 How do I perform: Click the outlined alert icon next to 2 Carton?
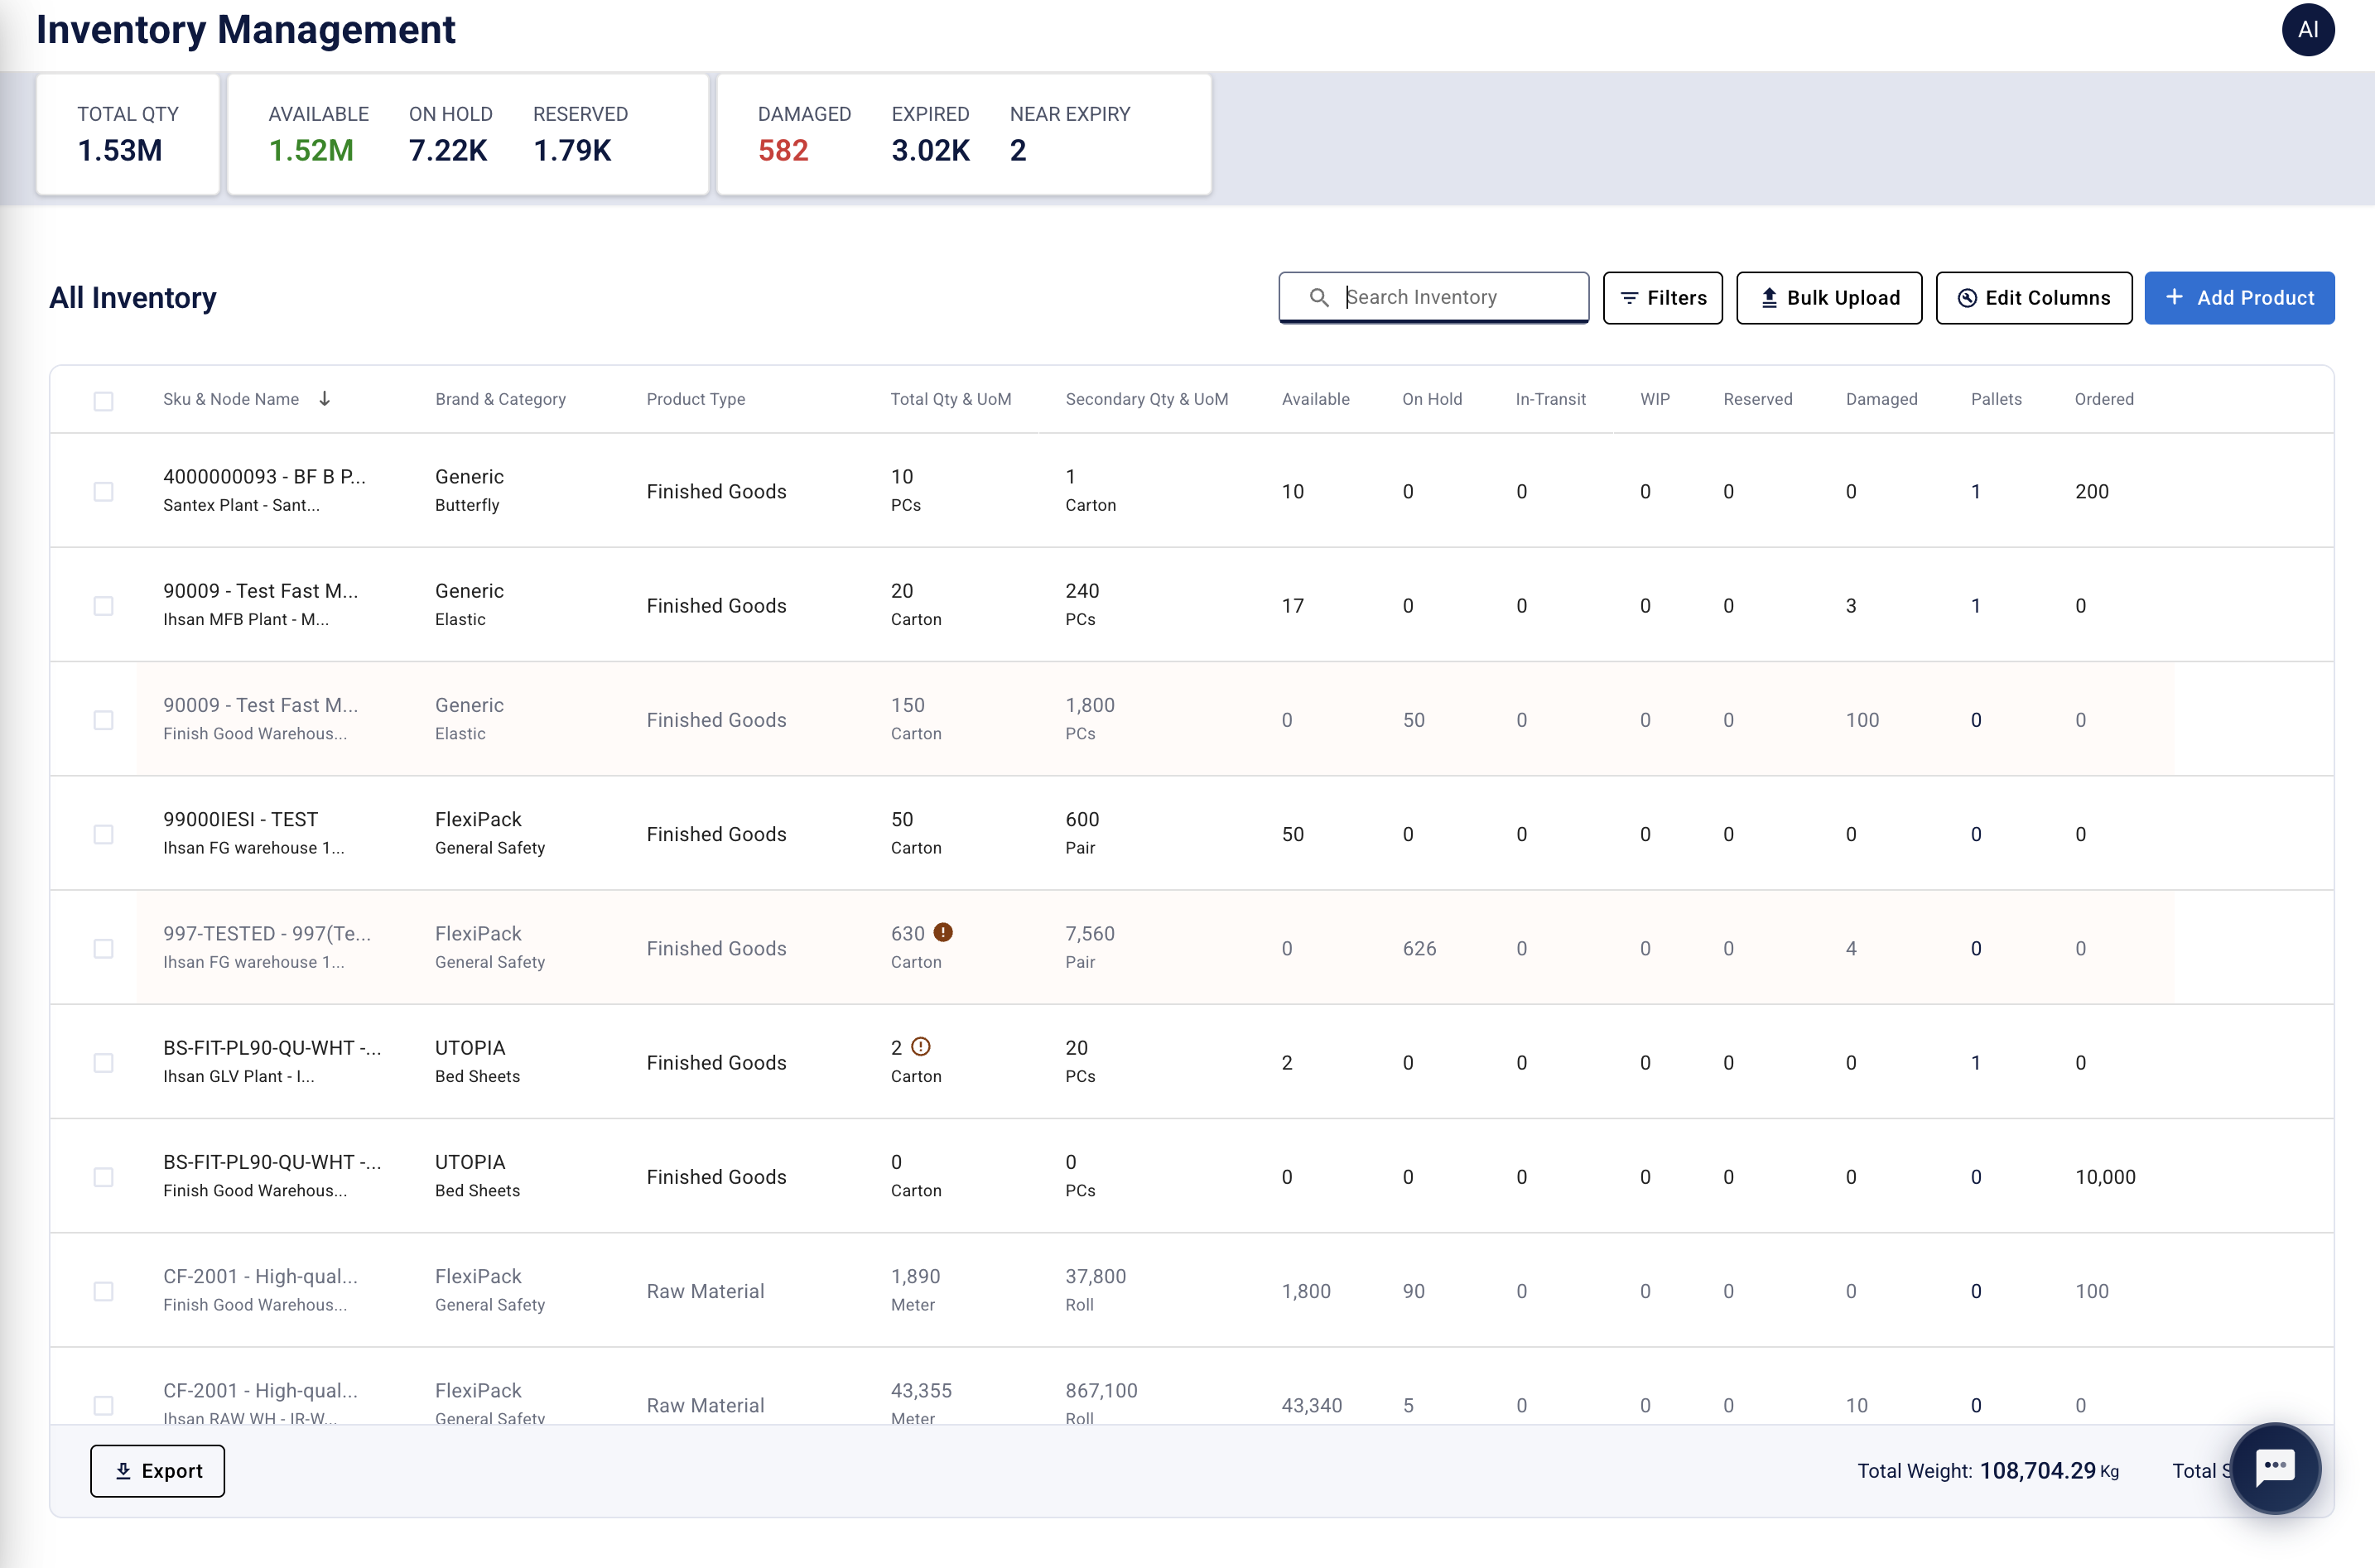921,1046
